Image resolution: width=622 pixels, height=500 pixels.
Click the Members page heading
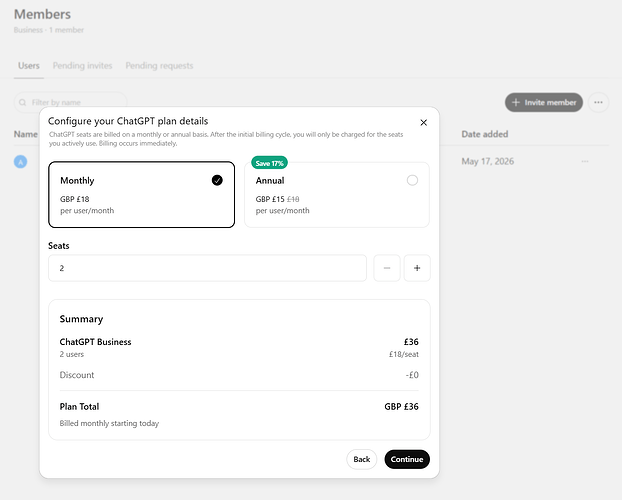(x=42, y=14)
